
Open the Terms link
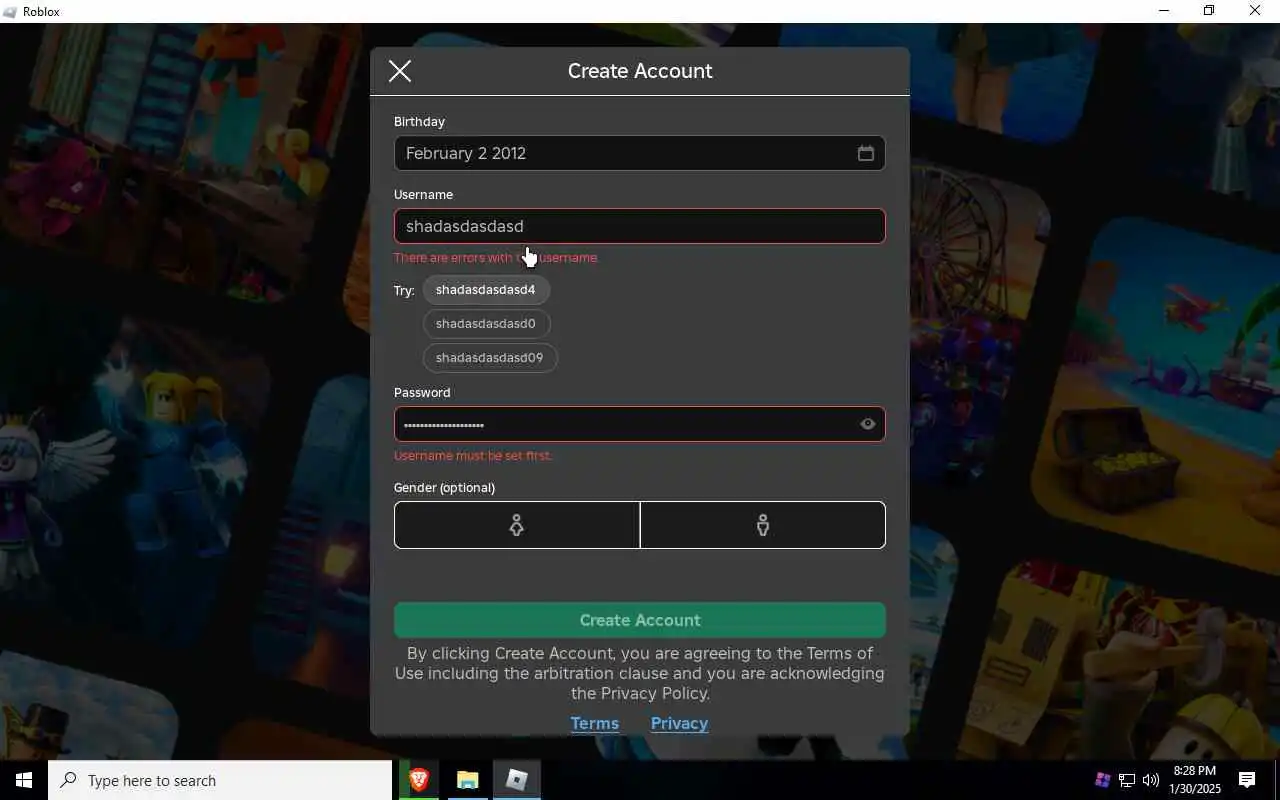595,723
